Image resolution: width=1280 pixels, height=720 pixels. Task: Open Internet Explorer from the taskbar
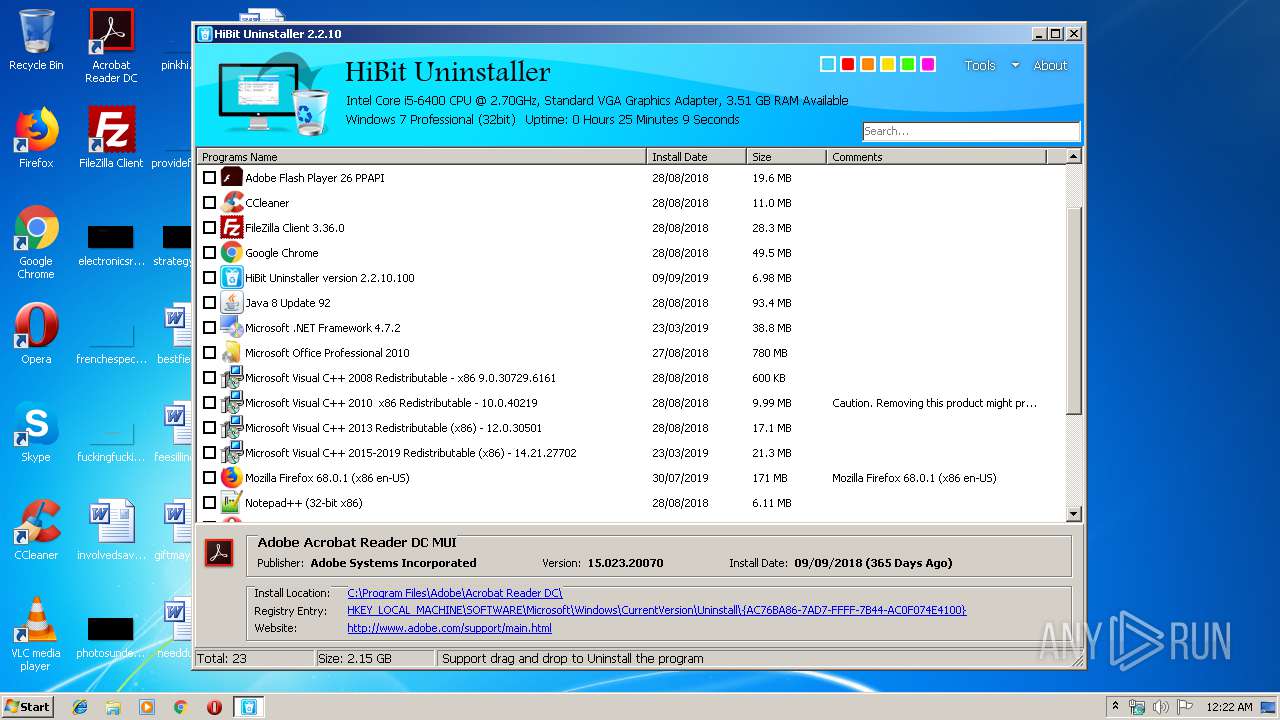click(x=80, y=707)
